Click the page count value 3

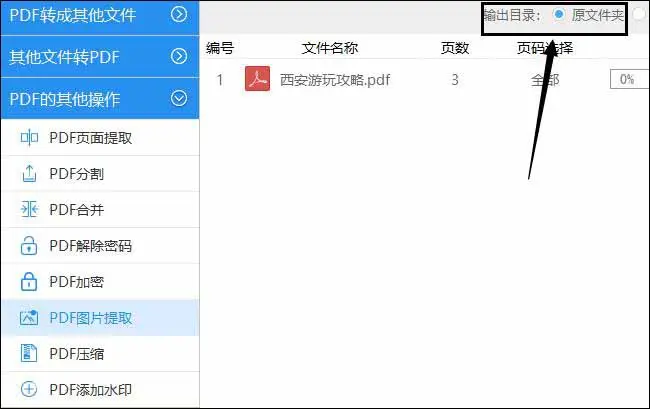455,79
